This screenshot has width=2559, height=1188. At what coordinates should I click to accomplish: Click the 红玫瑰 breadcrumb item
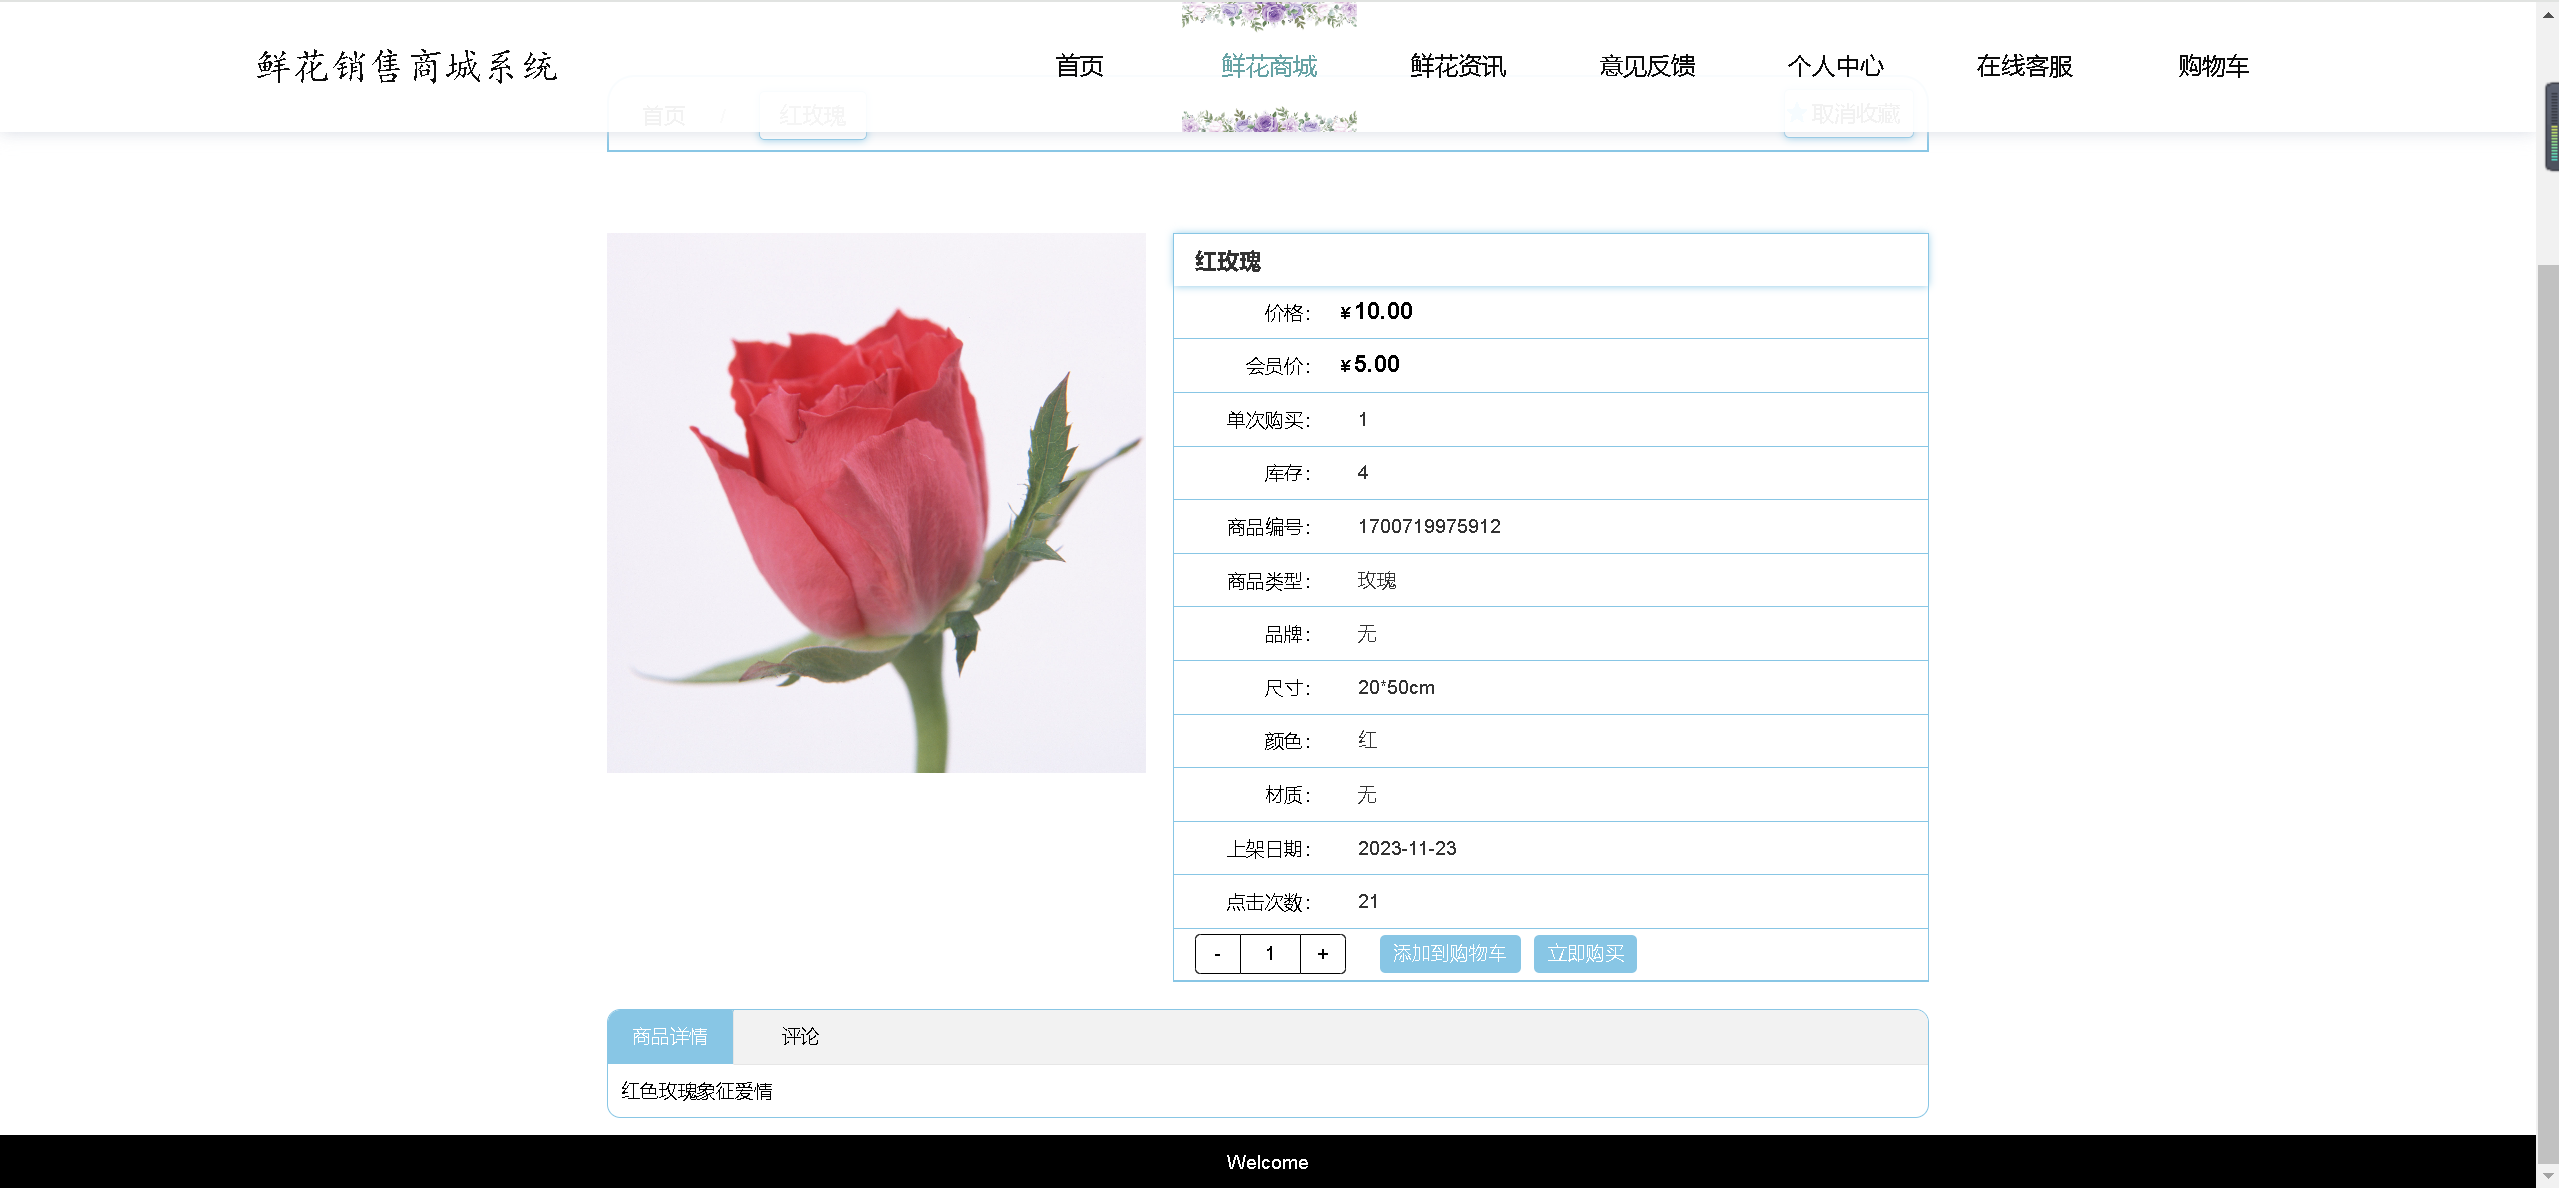pyautogui.click(x=812, y=115)
